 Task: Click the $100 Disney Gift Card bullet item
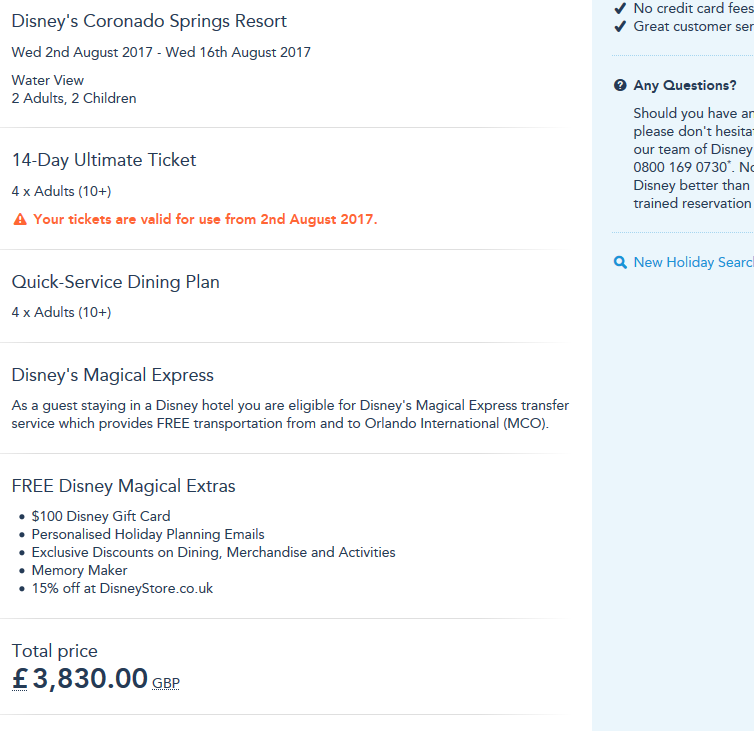coord(101,516)
